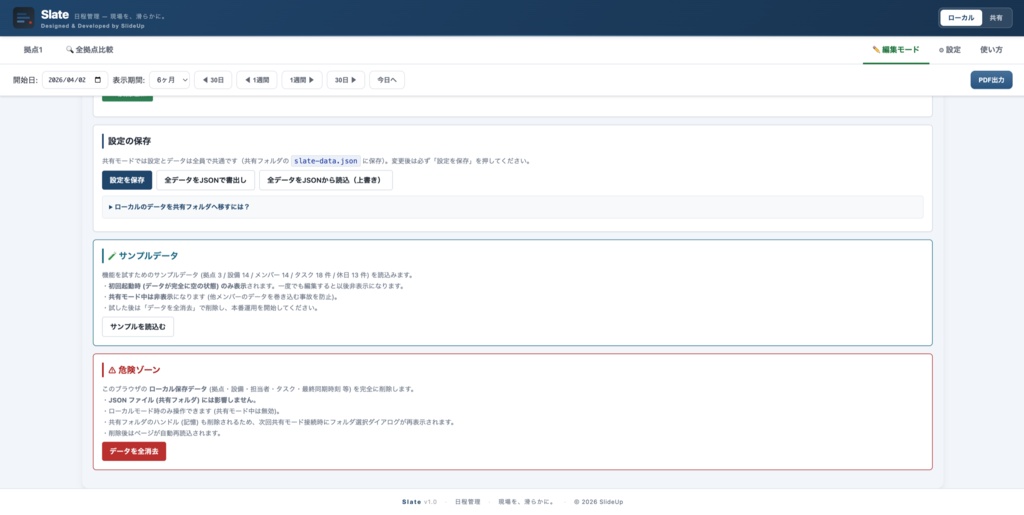Open the 表示期間 6ヶ月 dropdown
The image size is (1024, 515).
point(169,80)
